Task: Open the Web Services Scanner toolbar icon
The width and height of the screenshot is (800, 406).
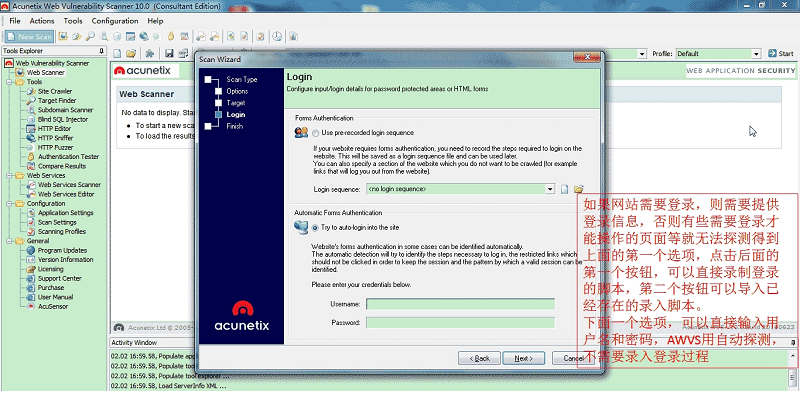Action: click(201, 37)
